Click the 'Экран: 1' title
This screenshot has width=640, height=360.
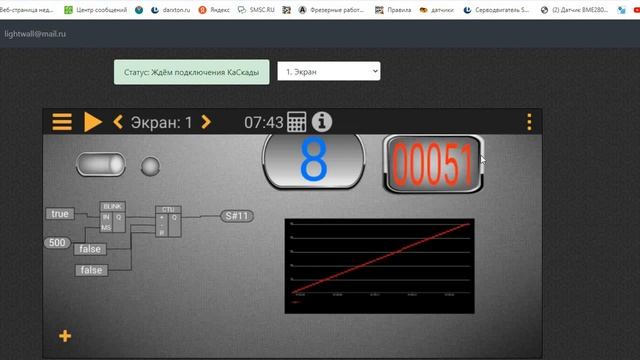tap(161, 122)
